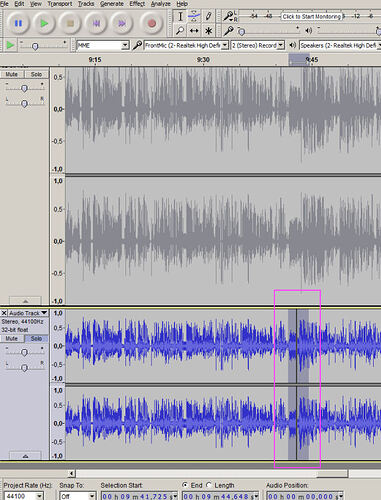
Task: Click the Pause transport button
Action: pos(18,23)
